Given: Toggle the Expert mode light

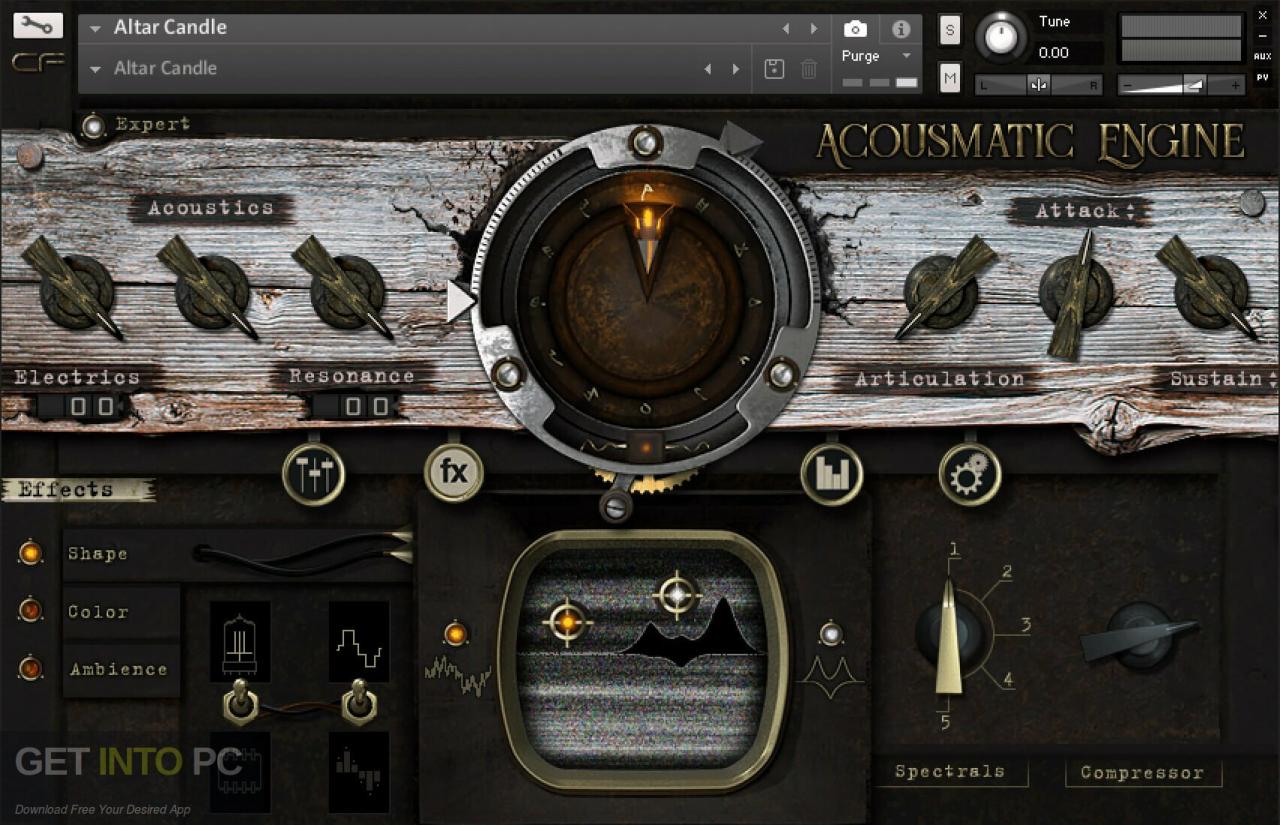Looking at the screenshot, I should click(94, 126).
